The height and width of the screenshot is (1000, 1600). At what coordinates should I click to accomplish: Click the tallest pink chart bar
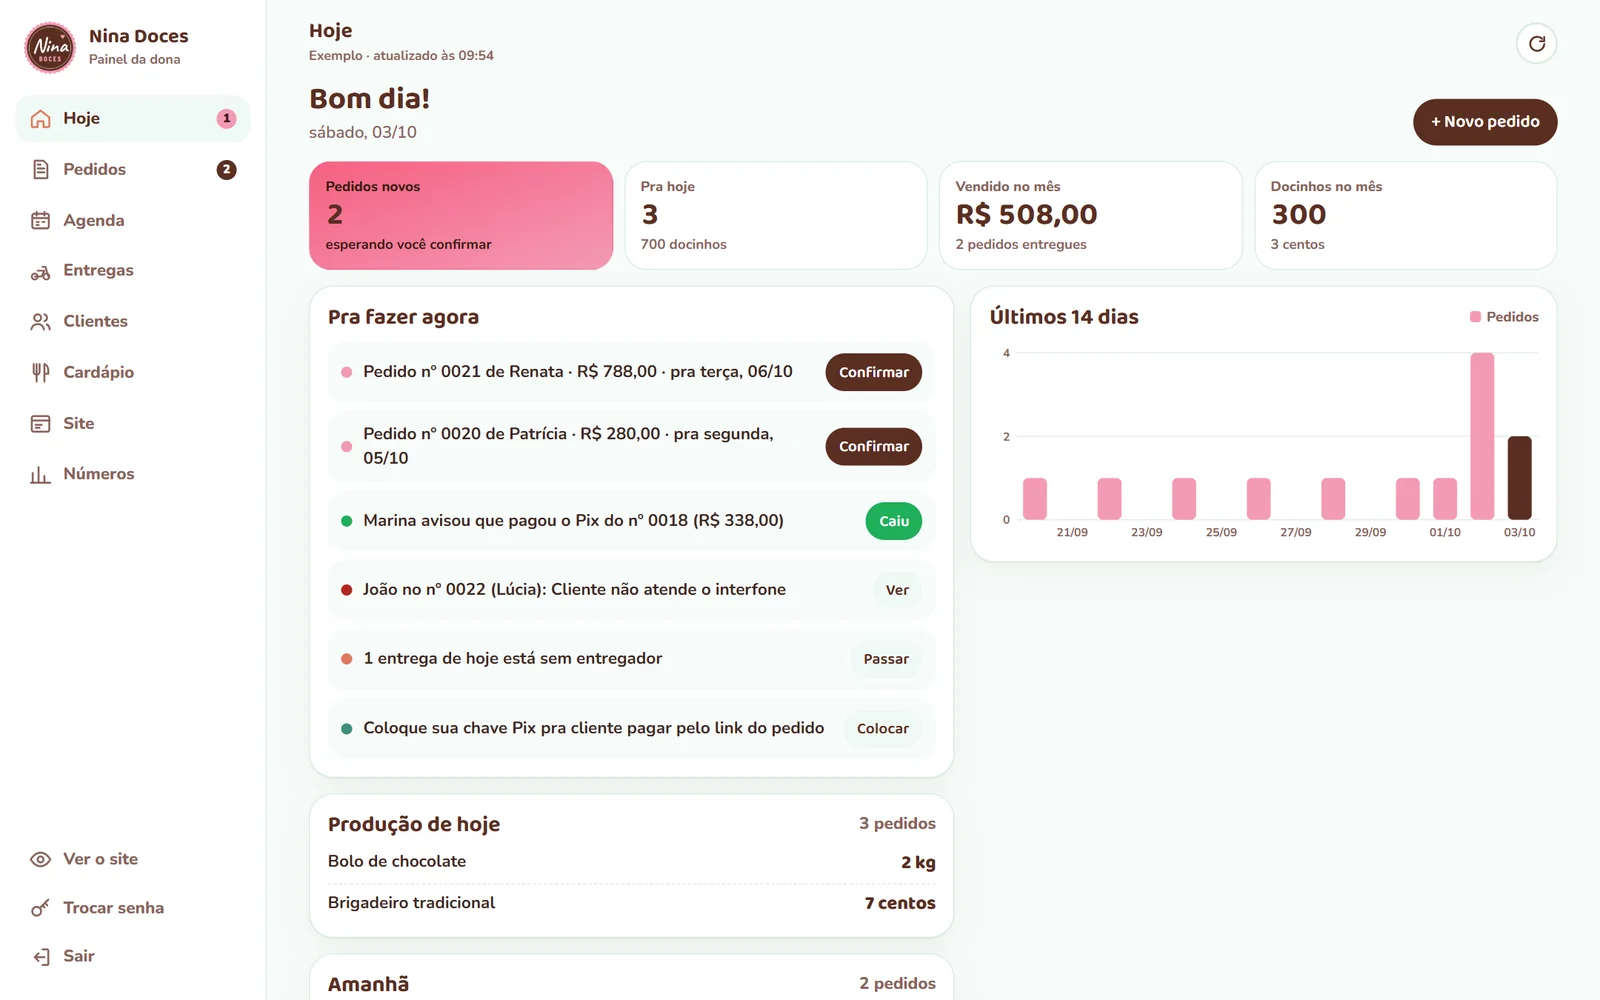tap(1482, 436)
